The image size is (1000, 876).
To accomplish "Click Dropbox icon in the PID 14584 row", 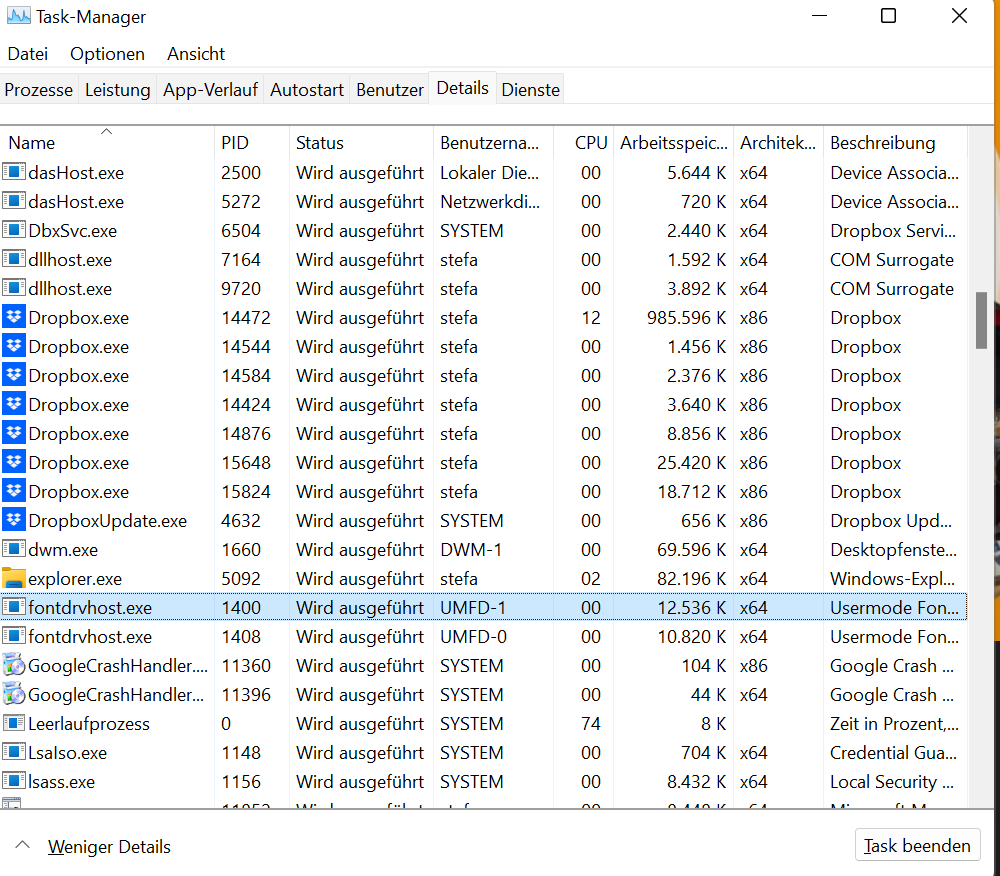I will pyautogui.click(x=13, y=375).
